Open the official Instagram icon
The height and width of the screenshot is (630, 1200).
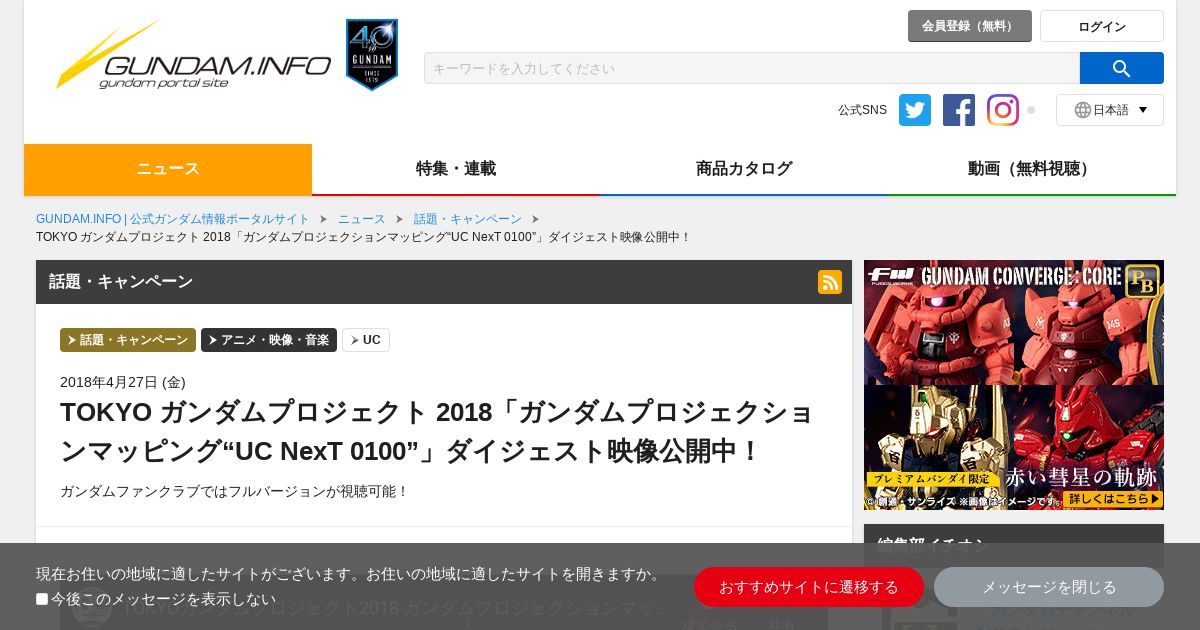(1003, 110)
